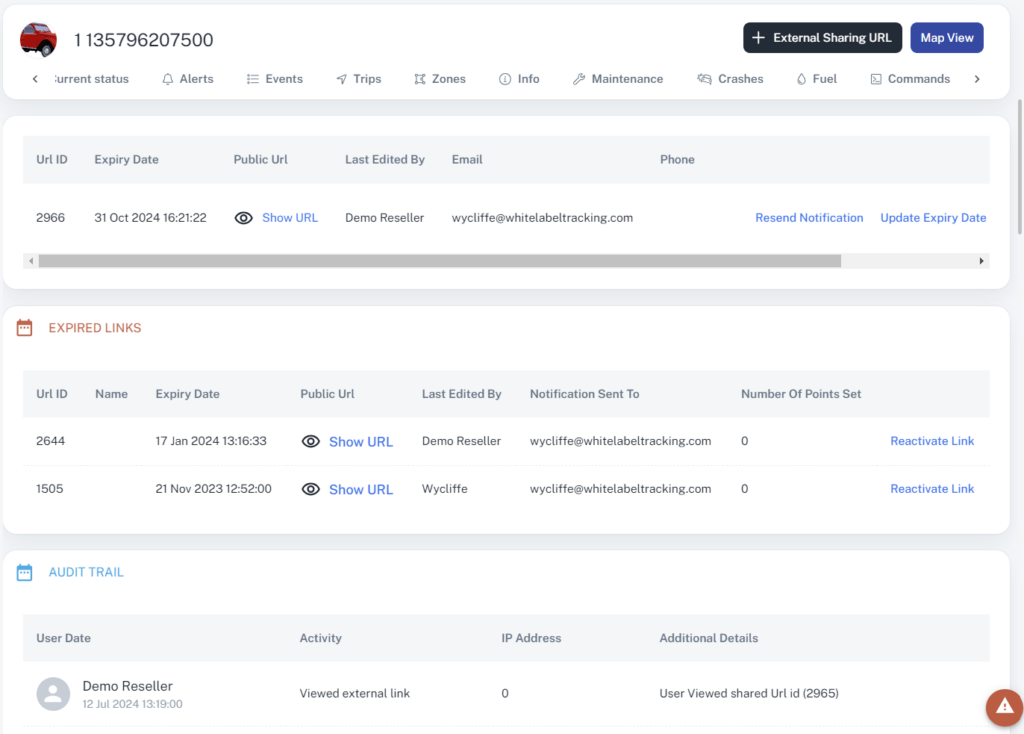This screenshot has height=734, width=1024.
Task: Open the Commands tab list
Action: tap(909, 78)
